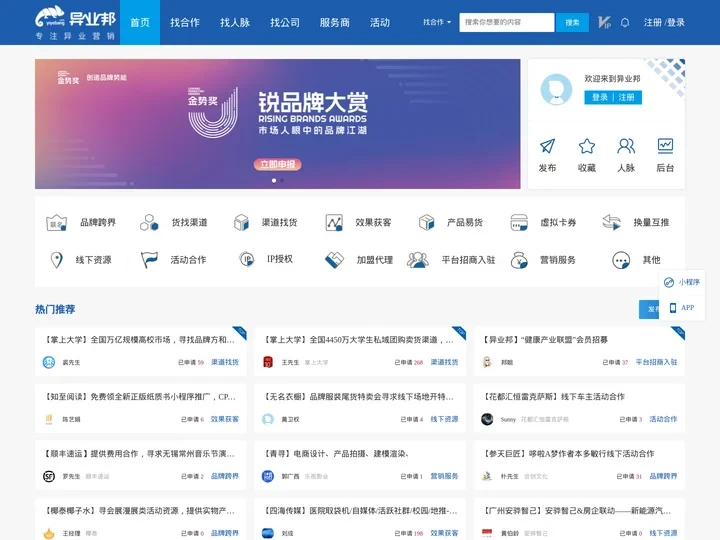
Task: Click 立即申报 button on banner
Action: click(277, 164)
